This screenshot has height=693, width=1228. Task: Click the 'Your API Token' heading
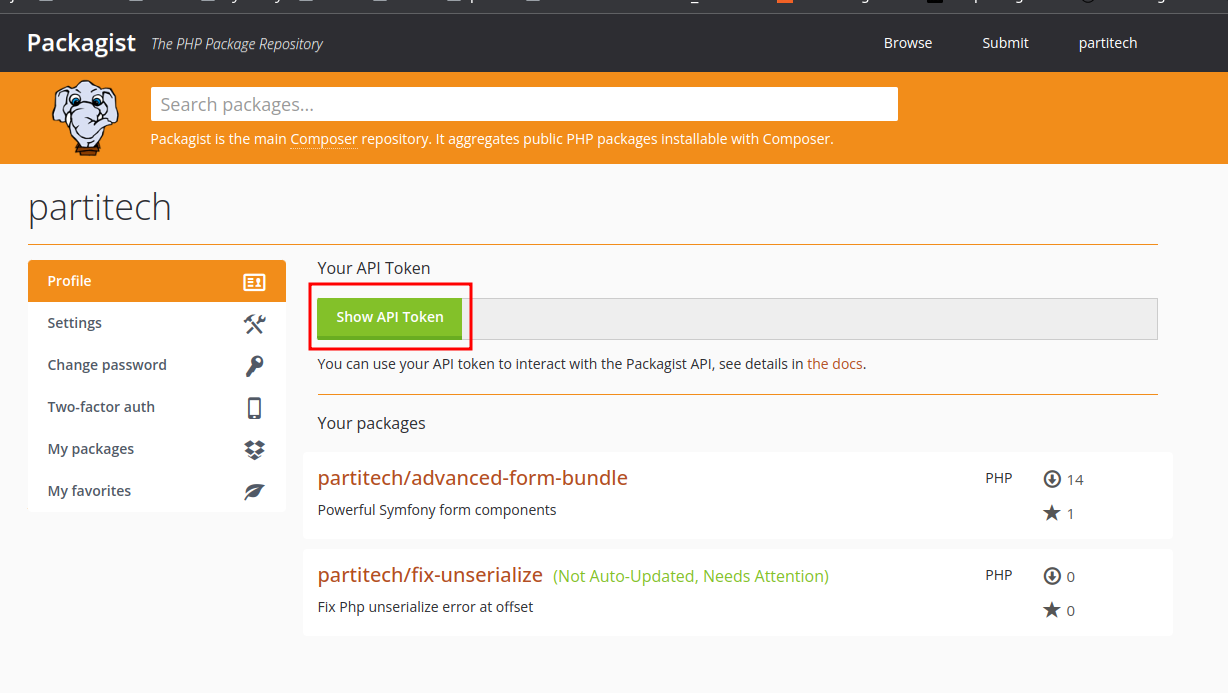click(x=374, y=268)
